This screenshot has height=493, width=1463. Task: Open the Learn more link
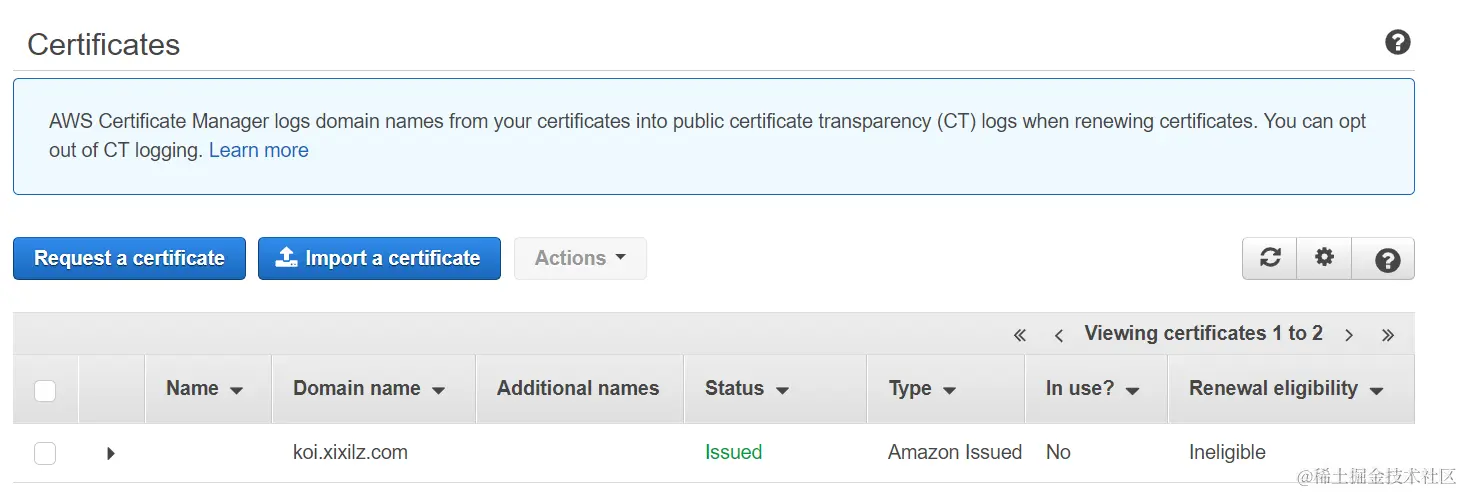pyautogui.click(x=258, y=151)
